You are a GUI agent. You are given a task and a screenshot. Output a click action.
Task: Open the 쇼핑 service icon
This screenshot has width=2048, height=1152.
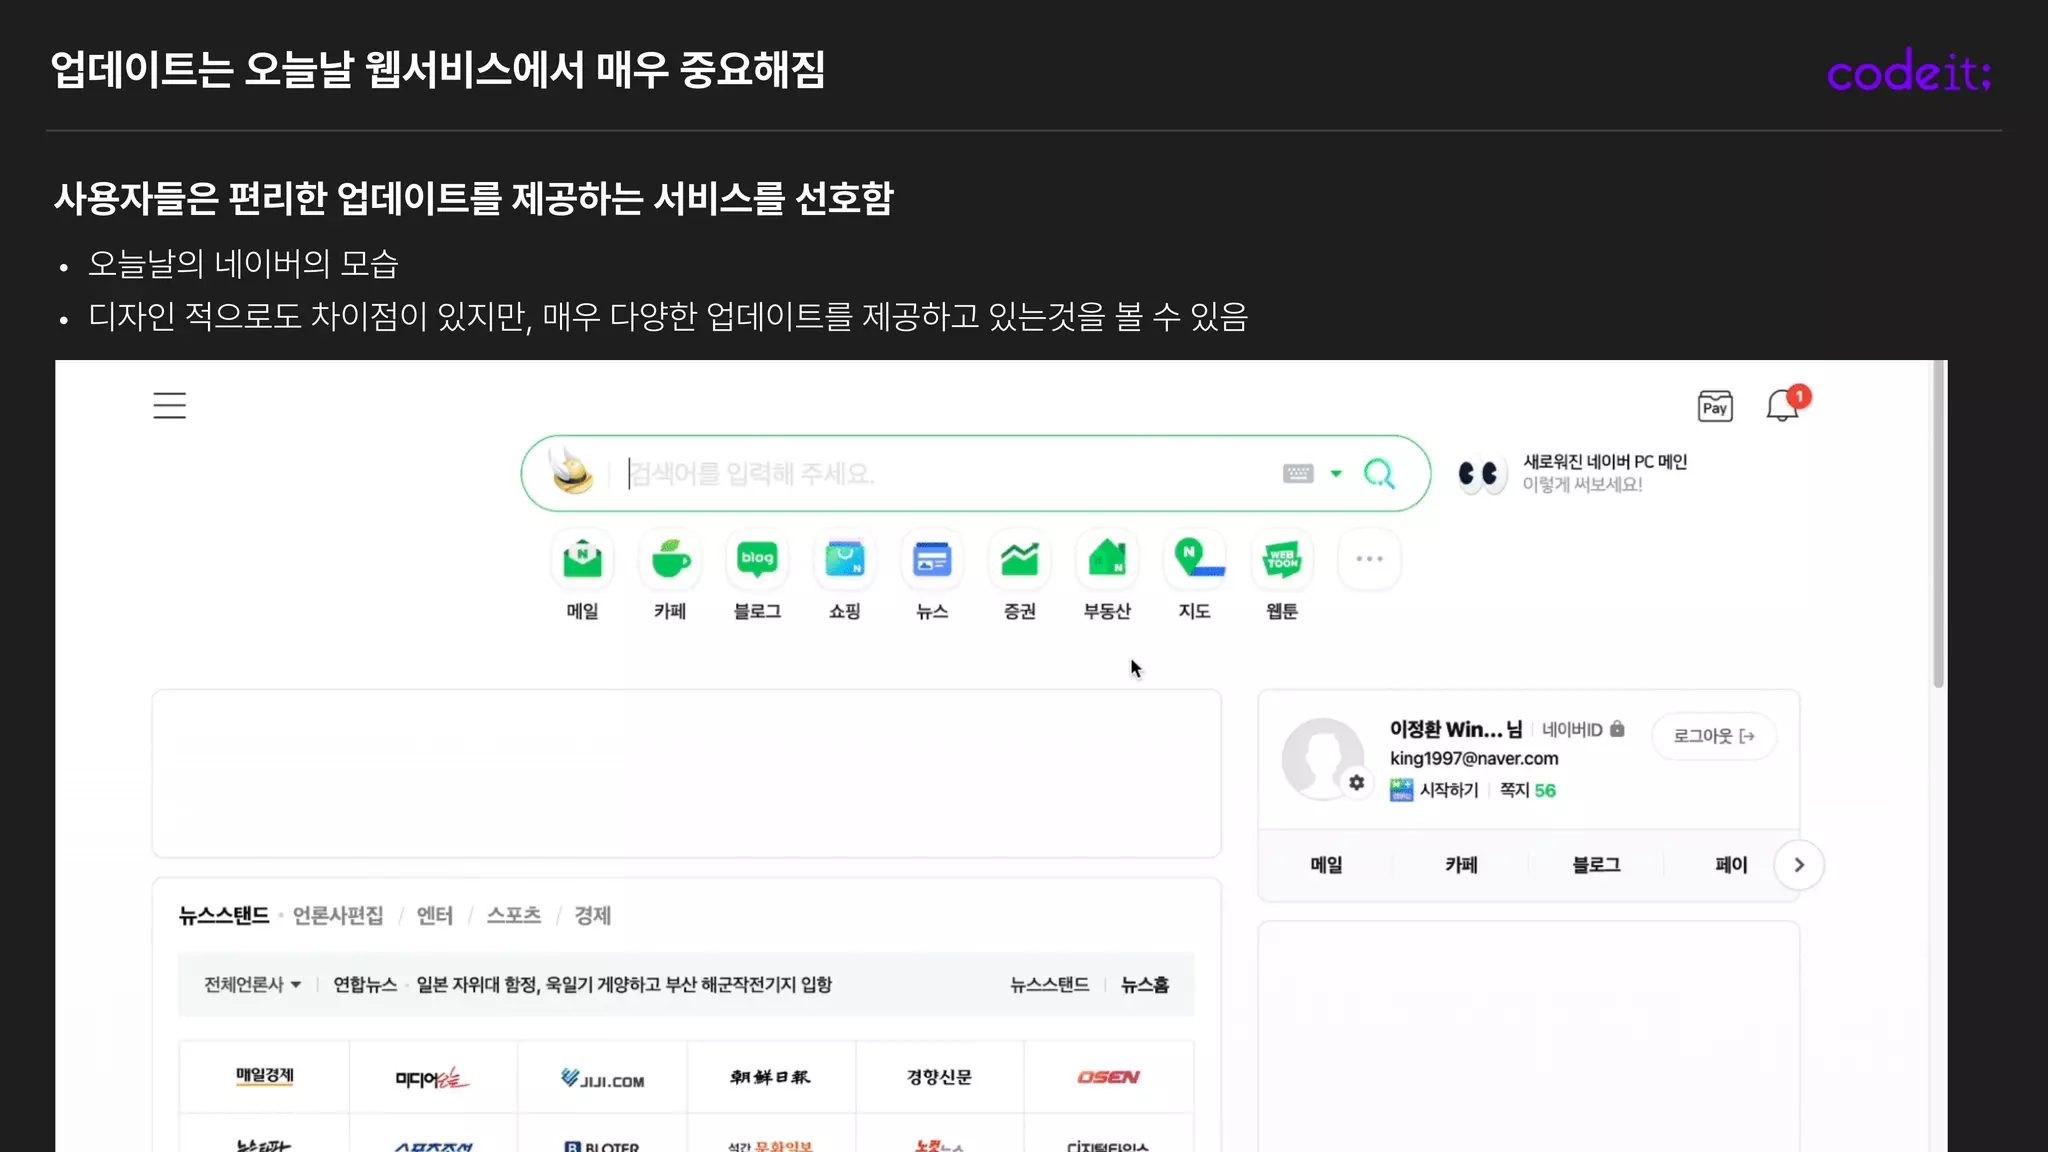[x=845, y=559]
